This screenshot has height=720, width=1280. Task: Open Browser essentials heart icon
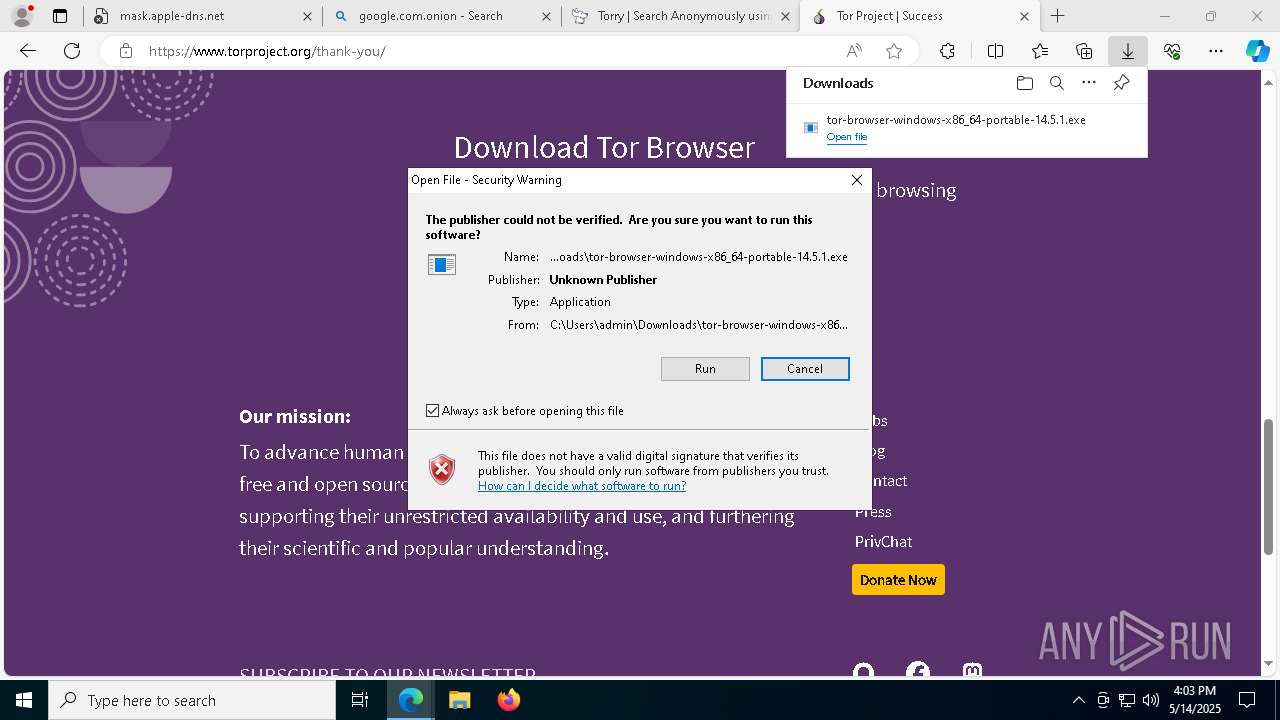point(1172,51)
